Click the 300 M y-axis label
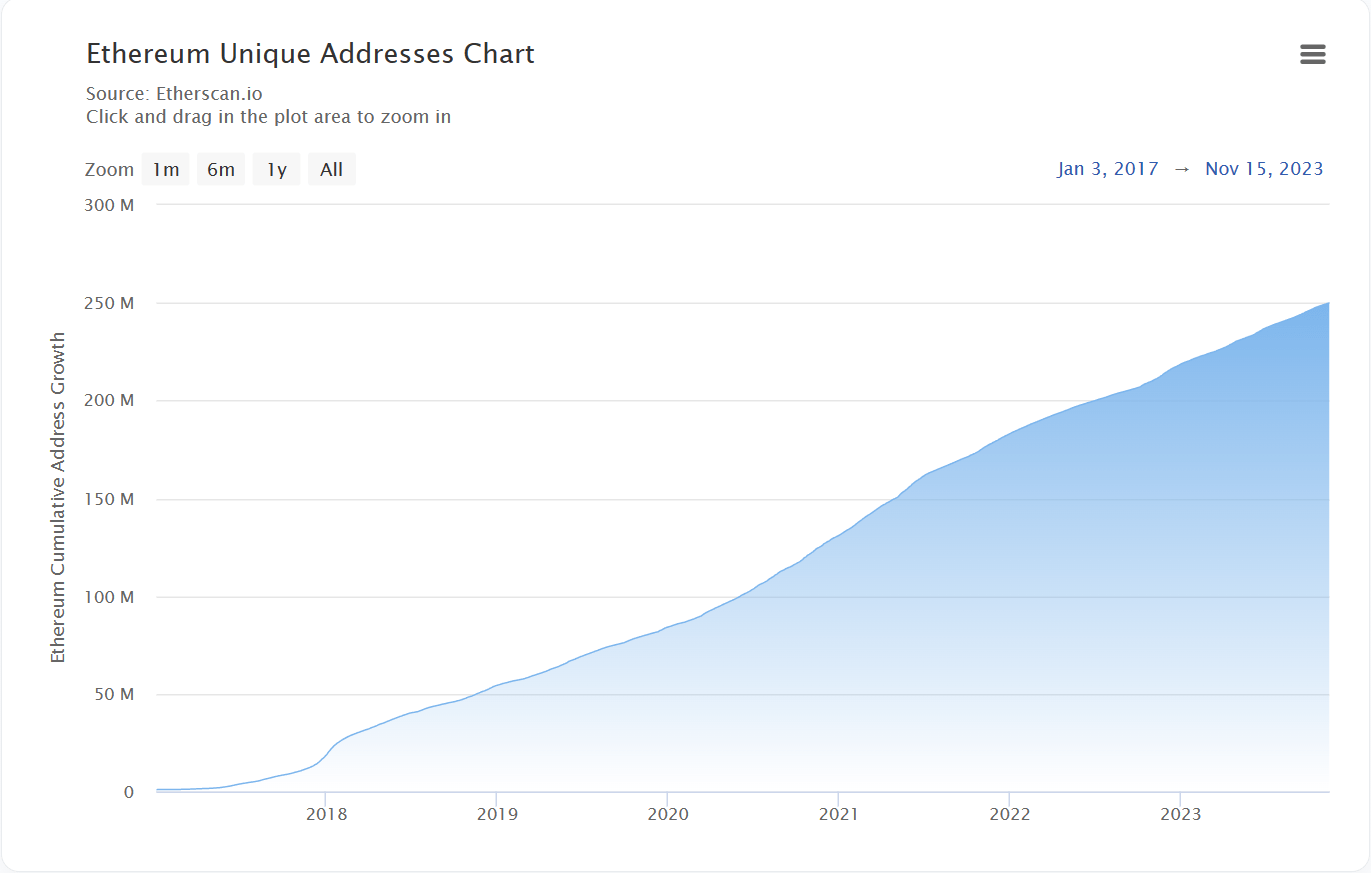The height and width of the screenshot is (873, 1371). click(112, 205)
